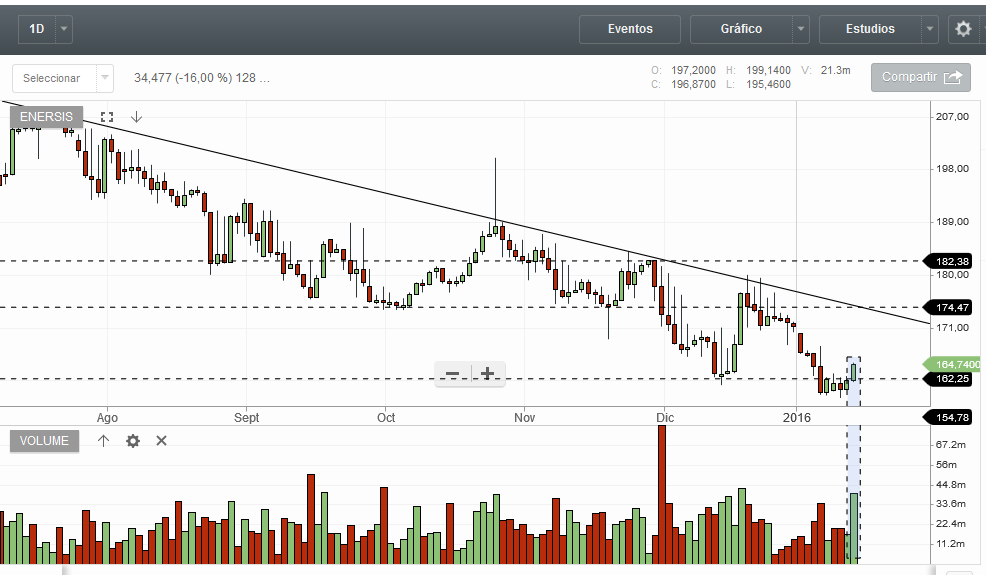
Task: Click the high value 199,1400
Action: coord(768,70)
